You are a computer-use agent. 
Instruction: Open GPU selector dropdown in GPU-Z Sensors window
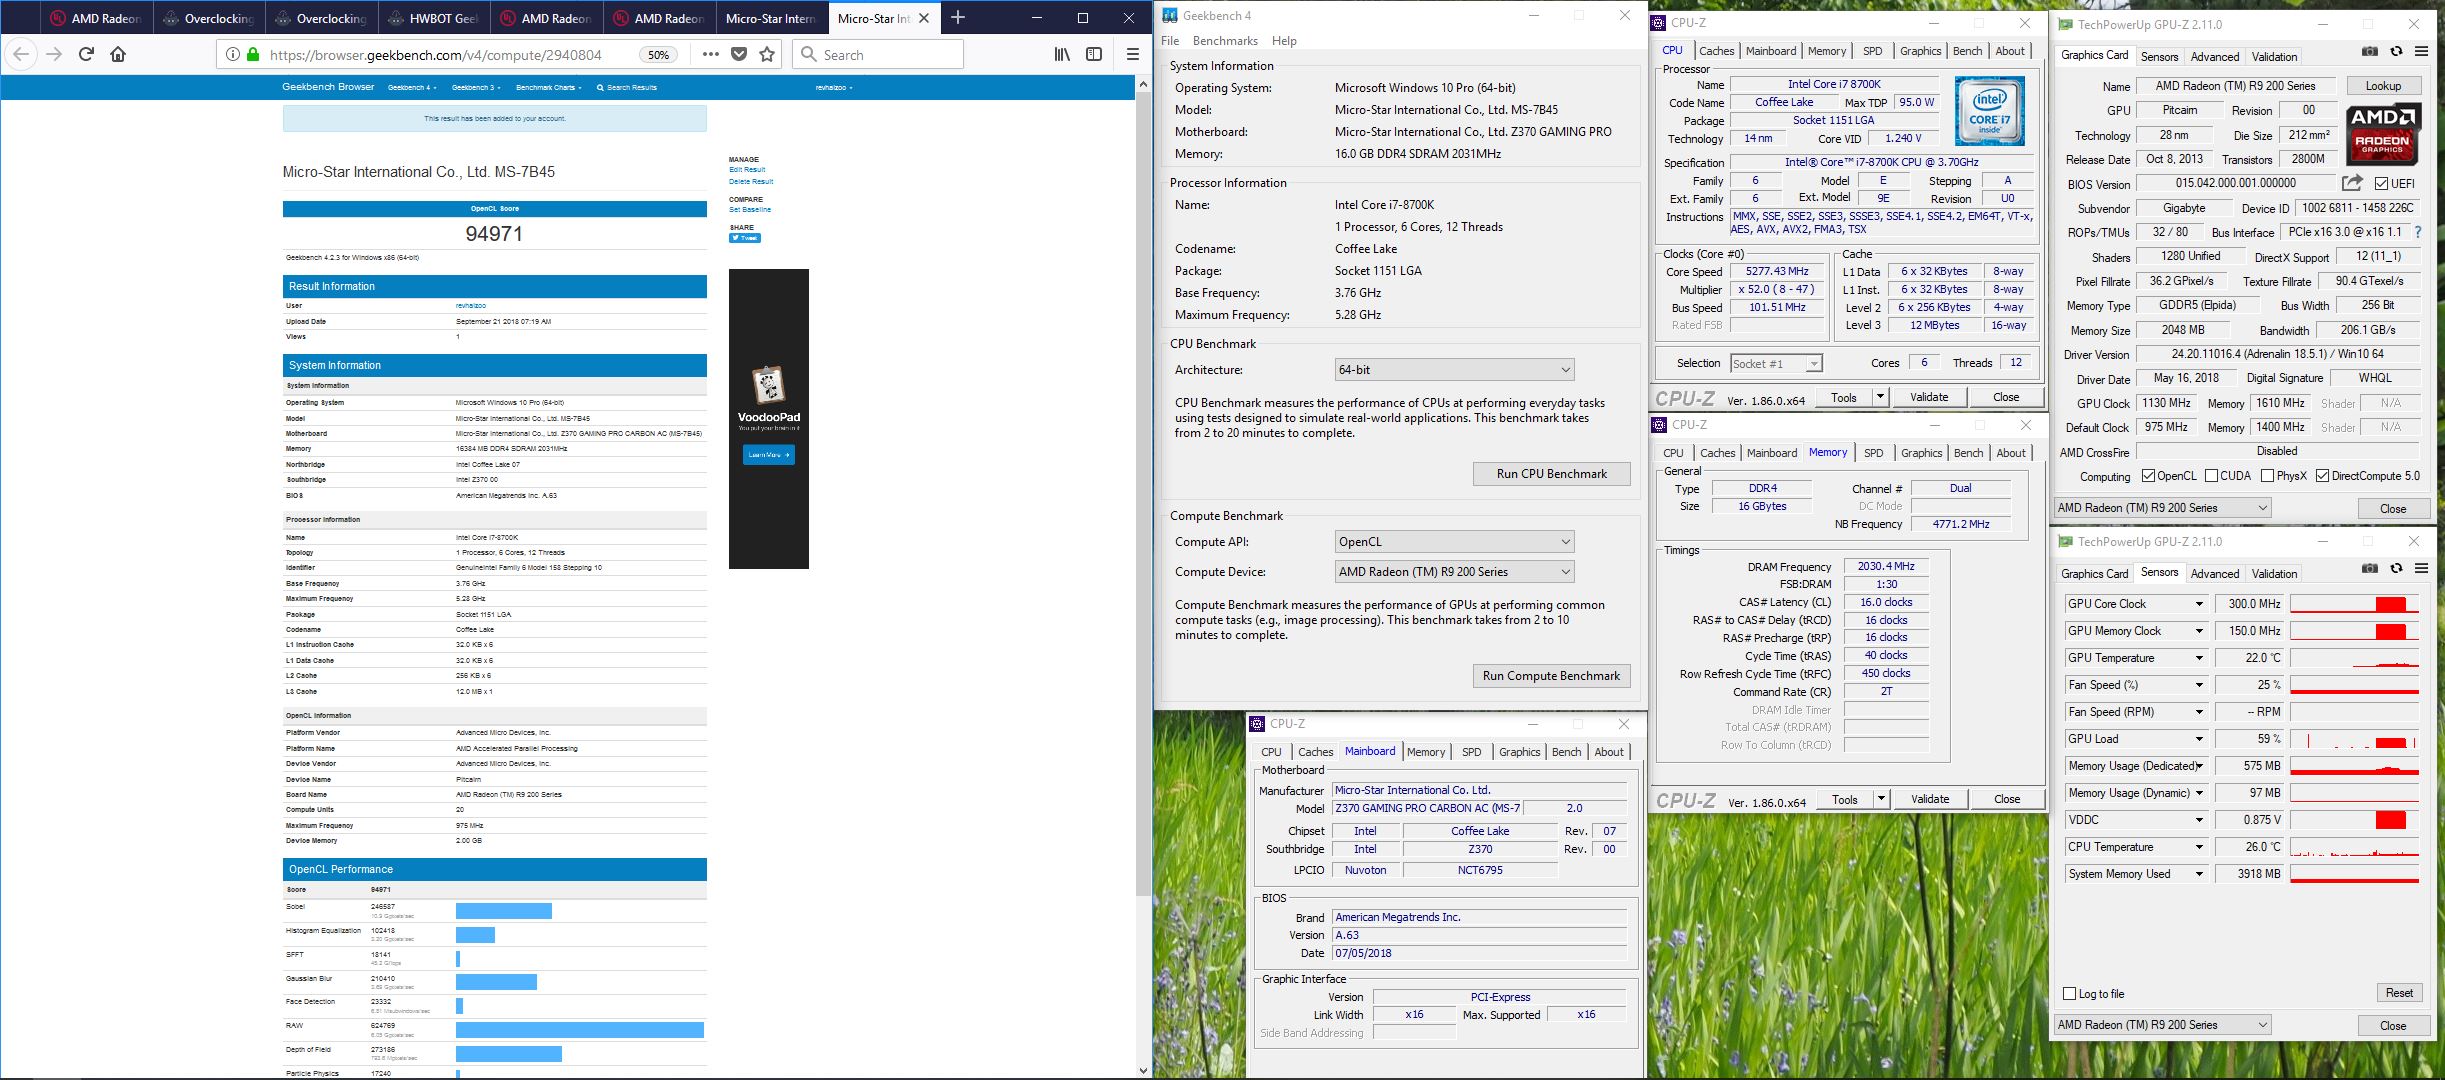point(2162,1025)
